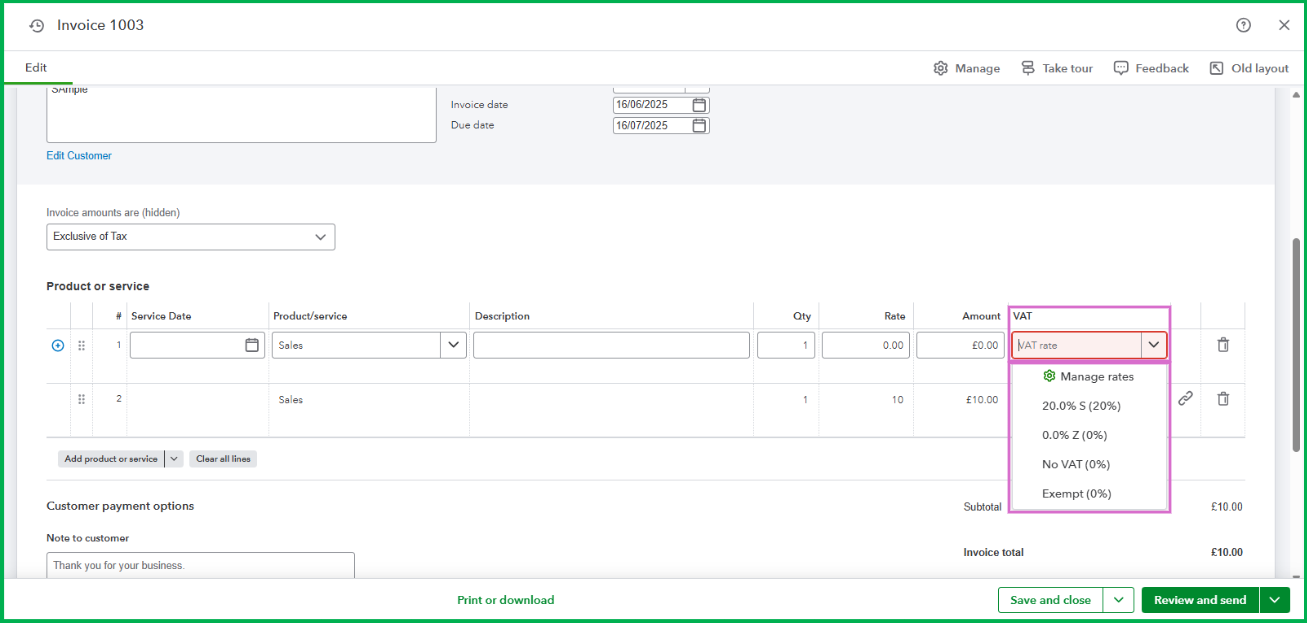
Task: Click the link icon on line 2
Action: pyautogui.click(x=1185, y=398)
